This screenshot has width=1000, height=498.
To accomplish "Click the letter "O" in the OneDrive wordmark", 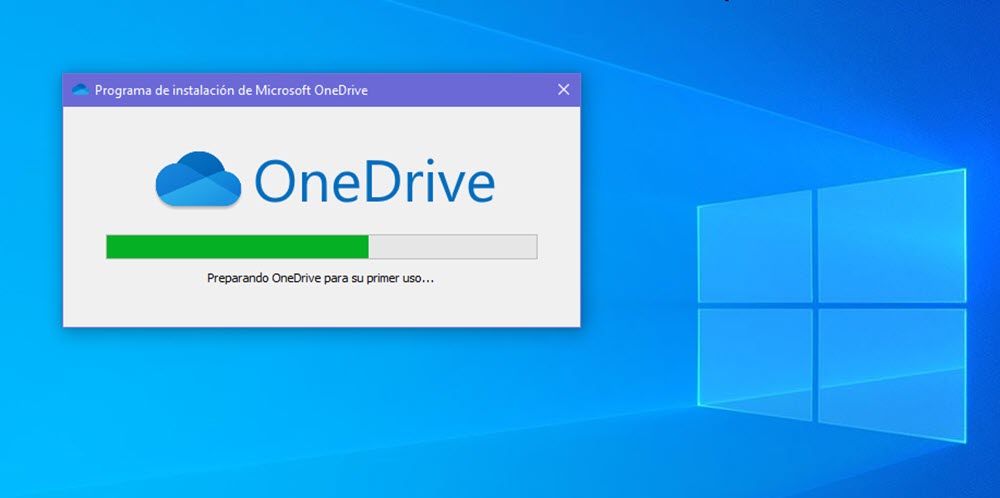I will coord(277,181).
